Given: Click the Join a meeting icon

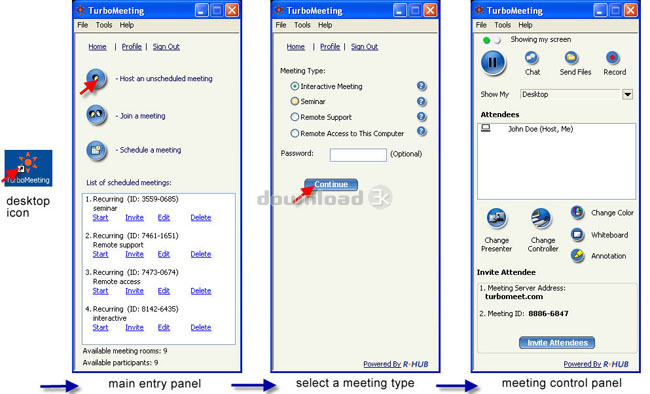Looking at the screenshot, I should [x=96, y=114].
